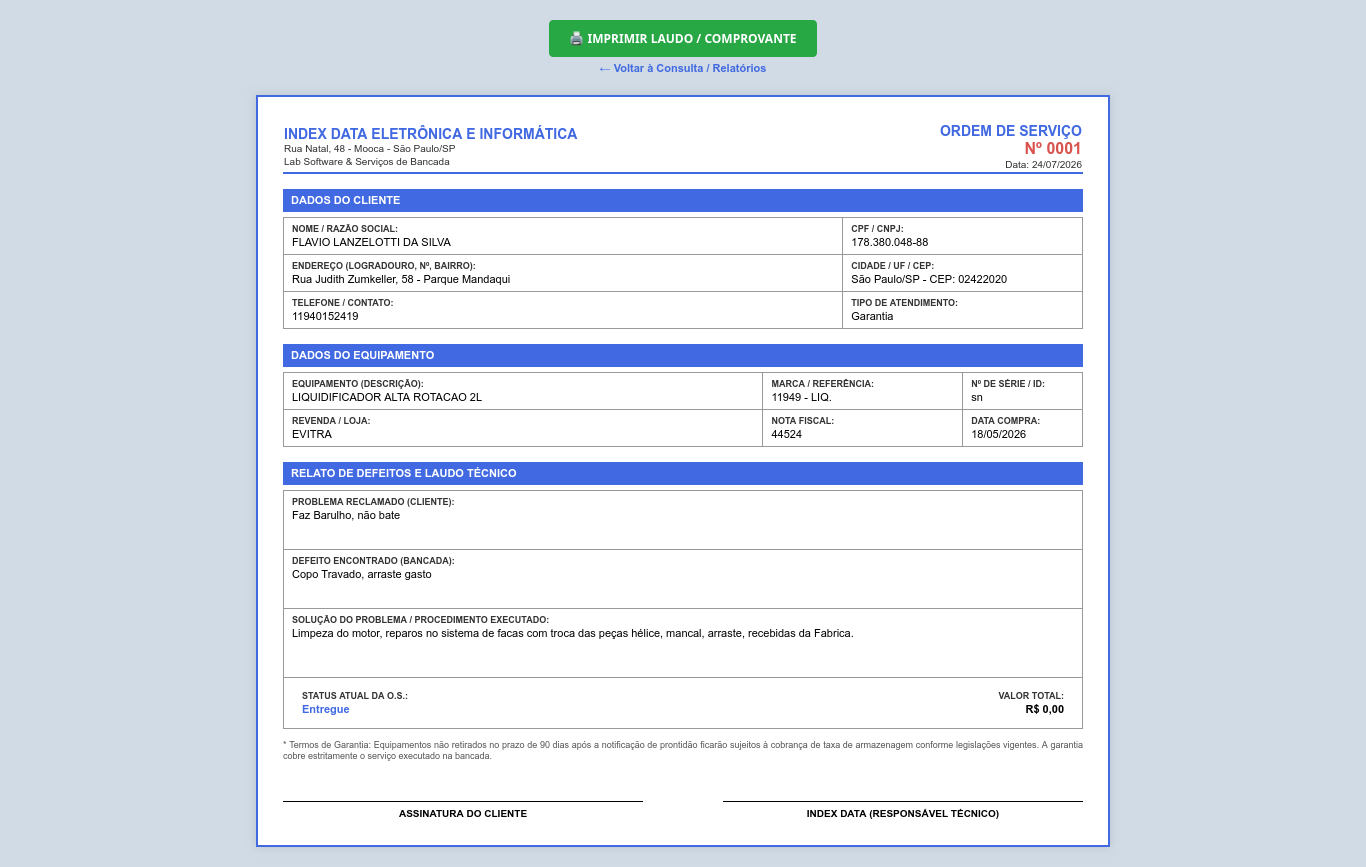Click the equipment description Liquidificador Alta Rotacao 2L
This screenshot has width=1366, height=867.
[x=387, y=397]
